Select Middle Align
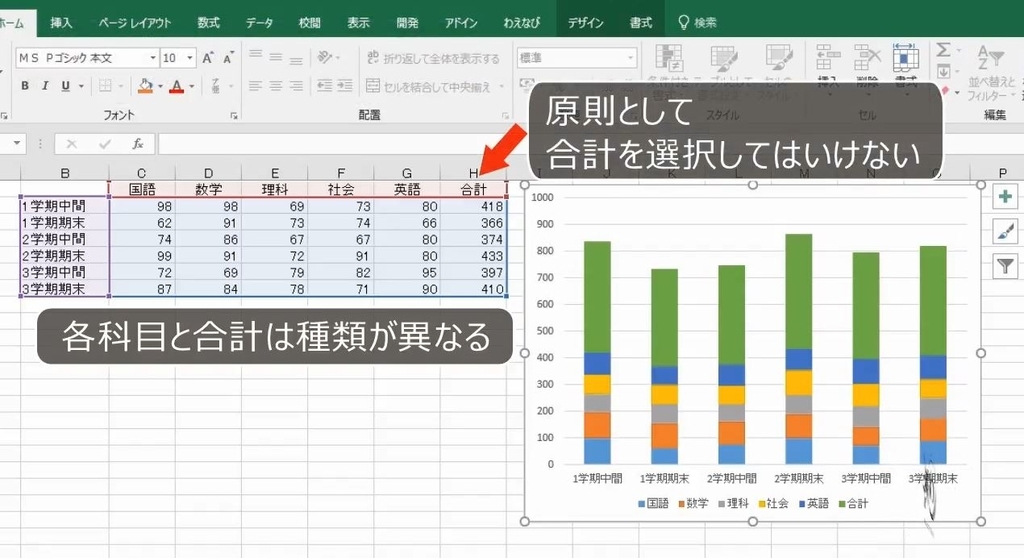This screenshot has height=558, width=1024. [x=276, y=57]
